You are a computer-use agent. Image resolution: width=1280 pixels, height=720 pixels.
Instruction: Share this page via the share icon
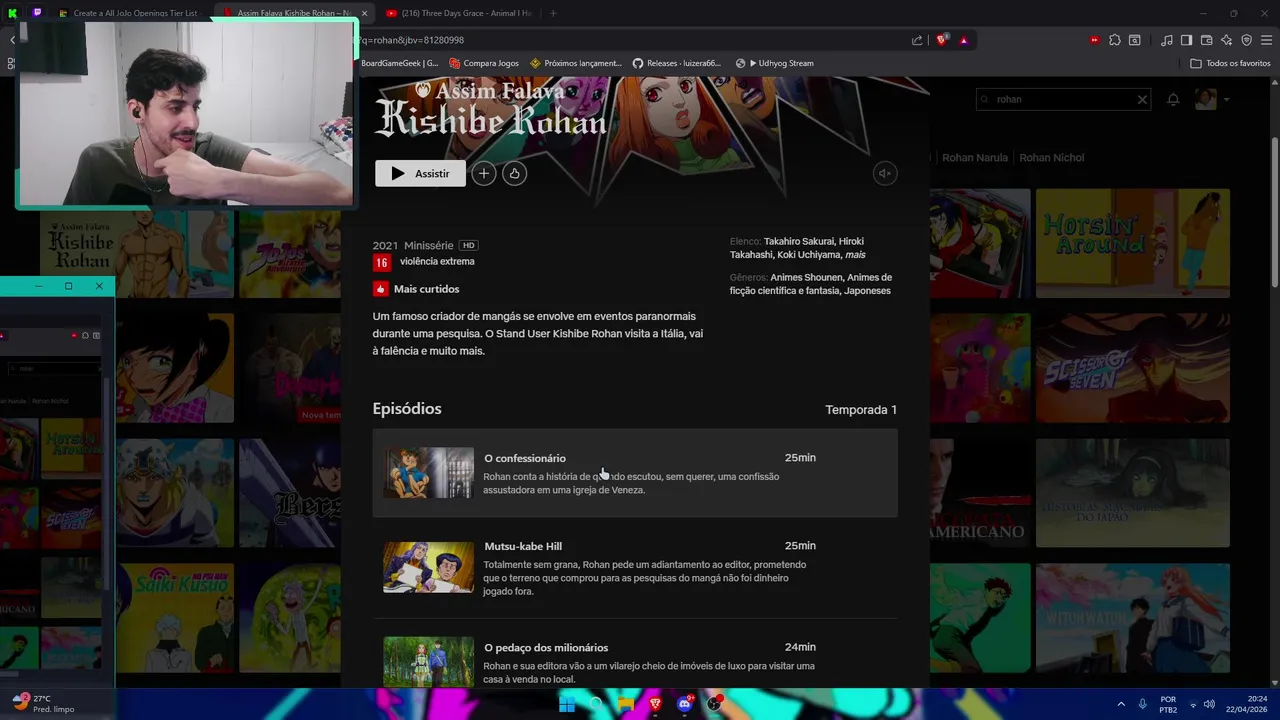point(917,40)
